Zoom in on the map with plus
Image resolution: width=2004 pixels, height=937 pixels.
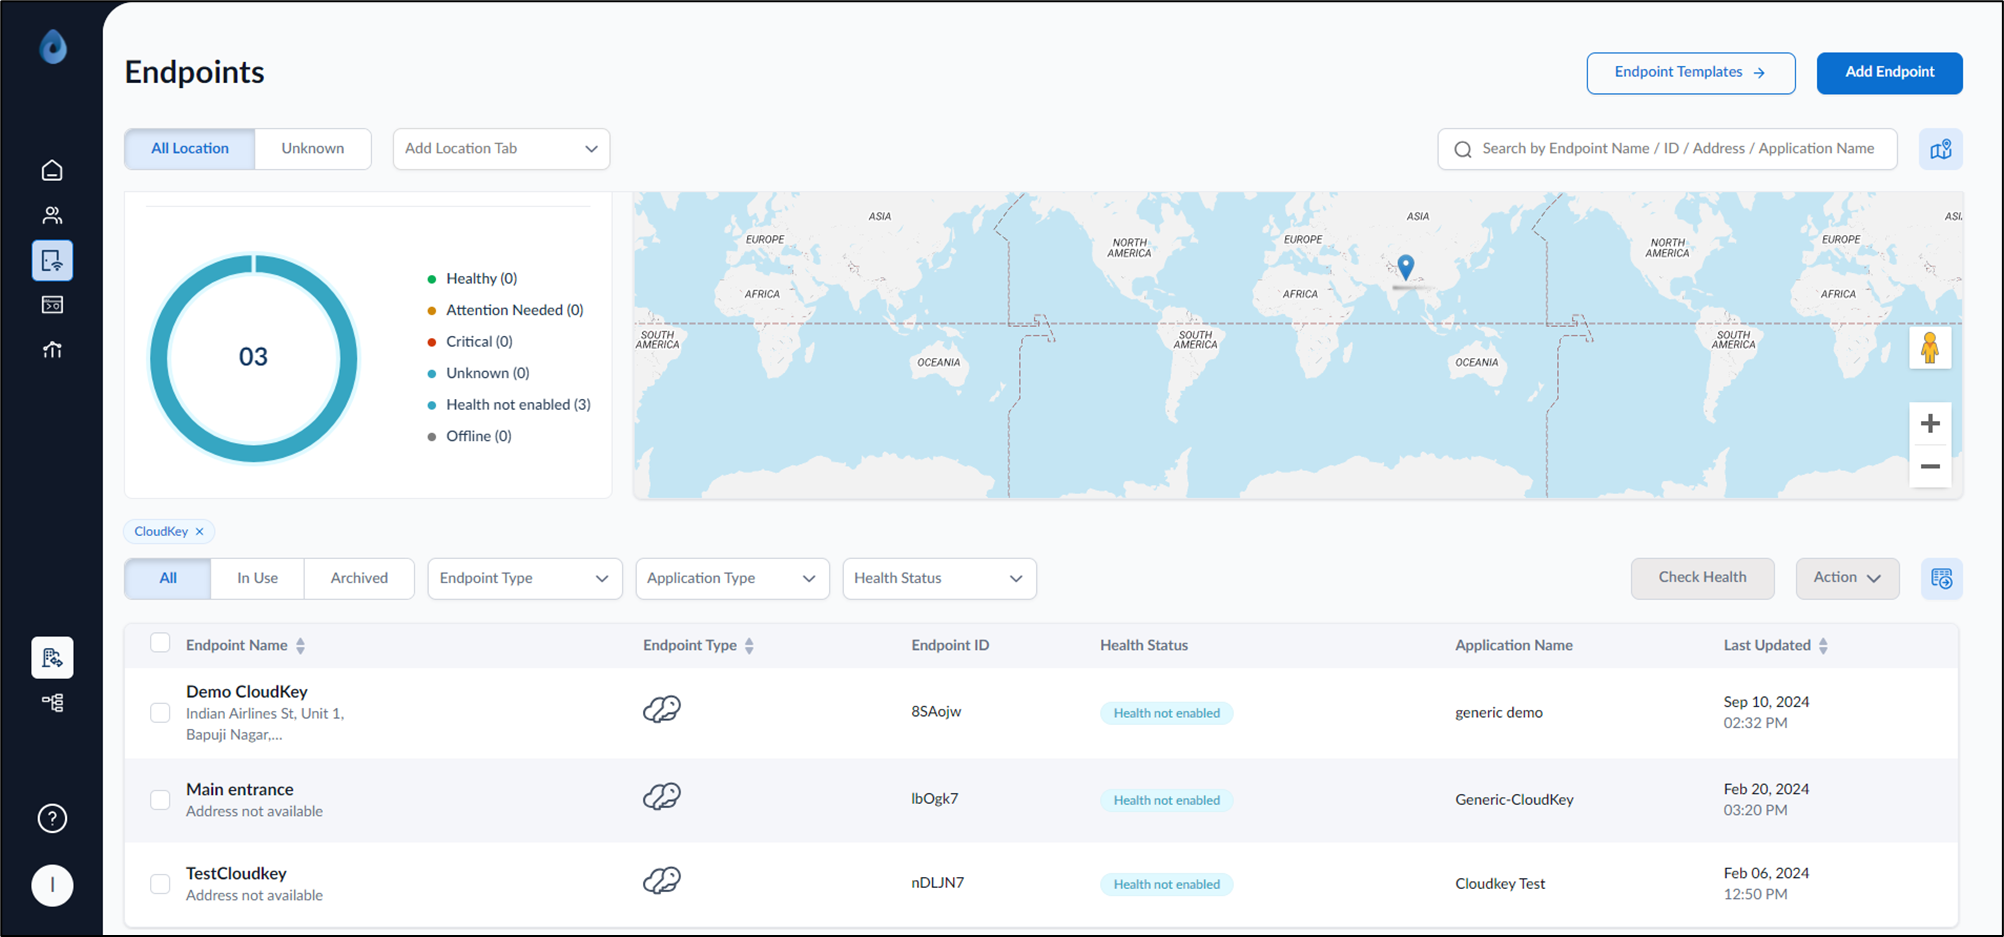(x=1930, y=423)
